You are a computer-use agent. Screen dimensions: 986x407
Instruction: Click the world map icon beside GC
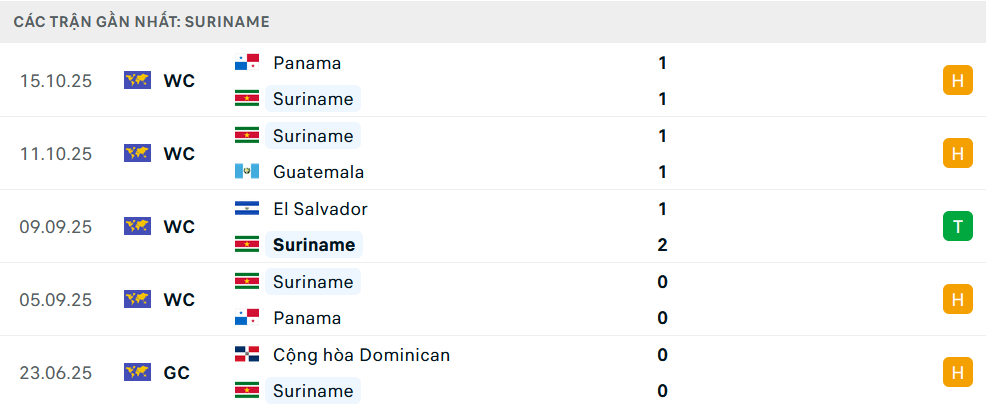coord(137,373)
